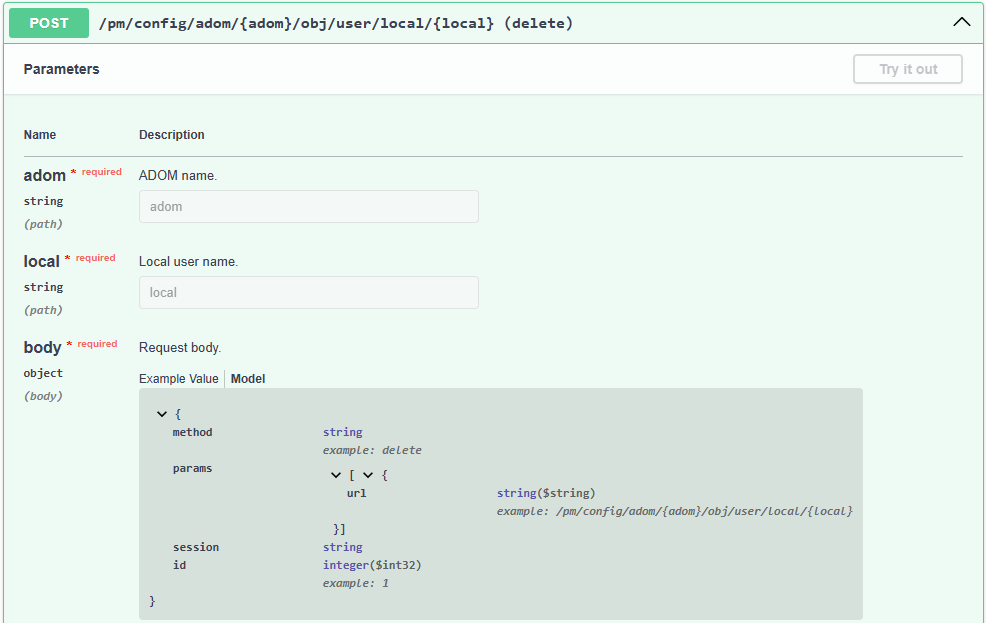Switch to the Example Value tab

click(x=178, y=379)
